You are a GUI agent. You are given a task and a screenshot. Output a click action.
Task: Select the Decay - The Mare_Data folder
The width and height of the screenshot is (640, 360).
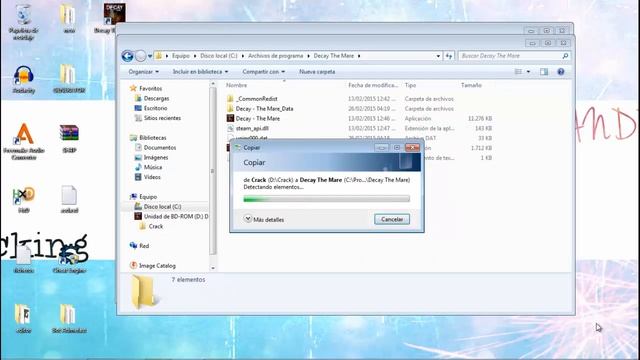260,109
